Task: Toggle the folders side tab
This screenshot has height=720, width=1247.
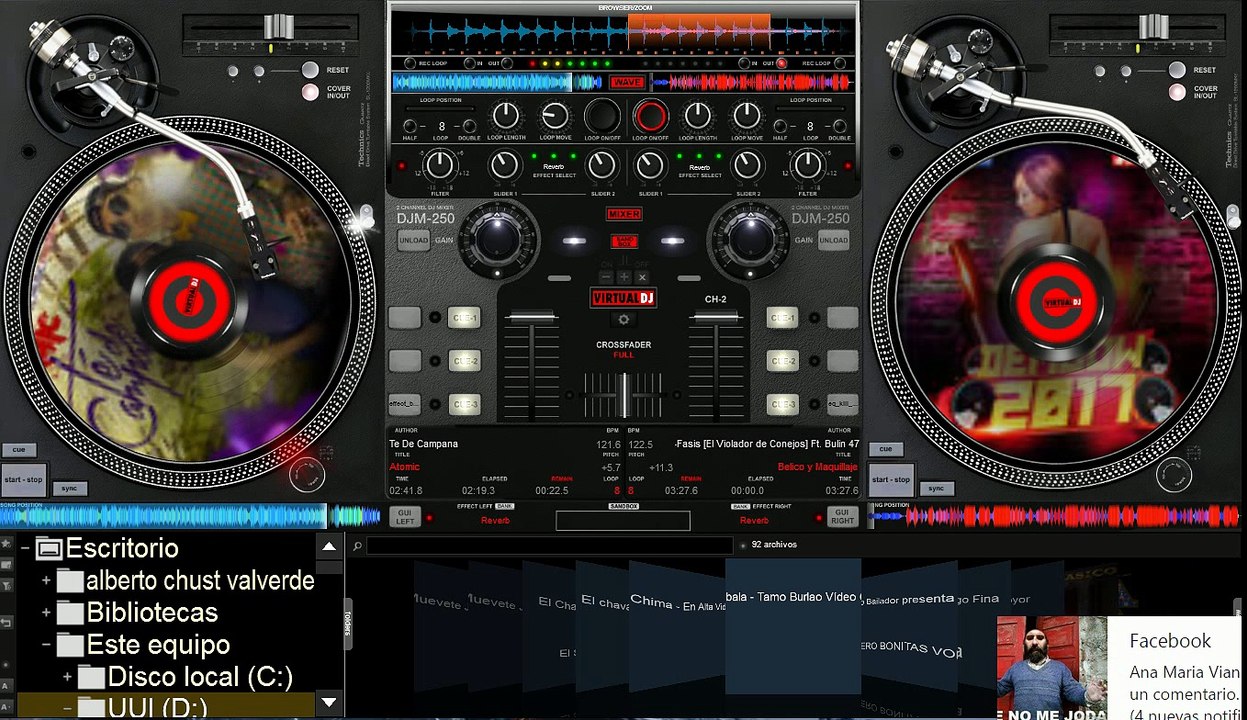Action: (x=348, y=624)
